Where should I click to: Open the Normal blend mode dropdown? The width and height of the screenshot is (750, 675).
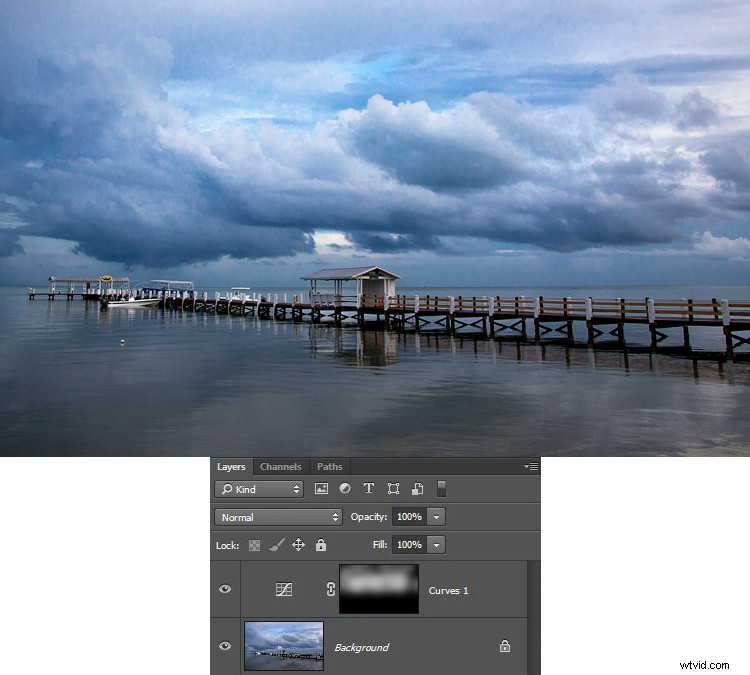point(278,517)
